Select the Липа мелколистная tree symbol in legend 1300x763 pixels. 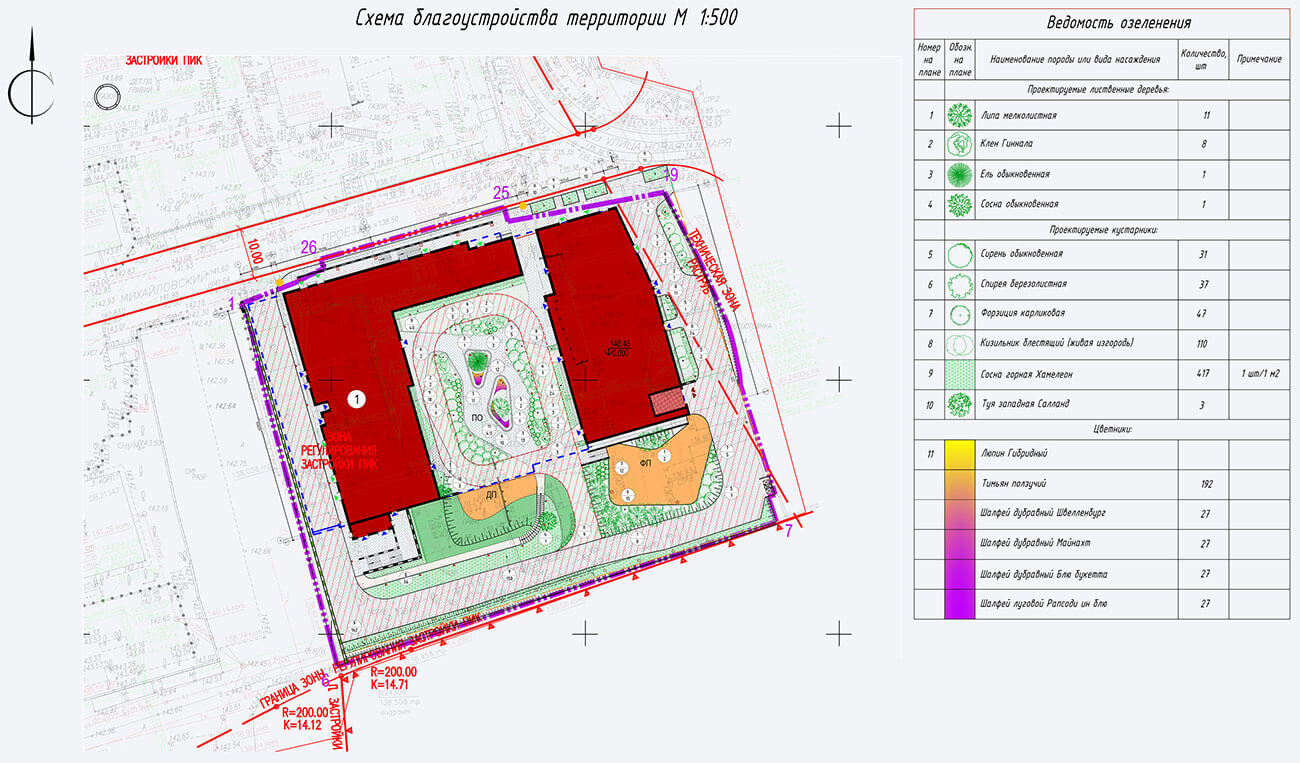click(960, 115)
